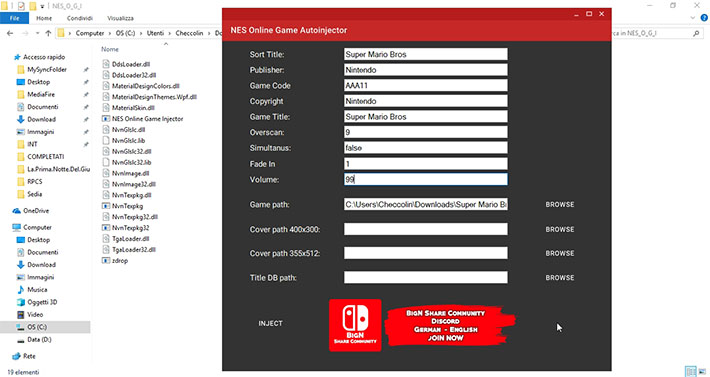Viewport: 710px width, 377px height.
Task: Select the NvnImage32.dll file
Action: coord(134,184)
